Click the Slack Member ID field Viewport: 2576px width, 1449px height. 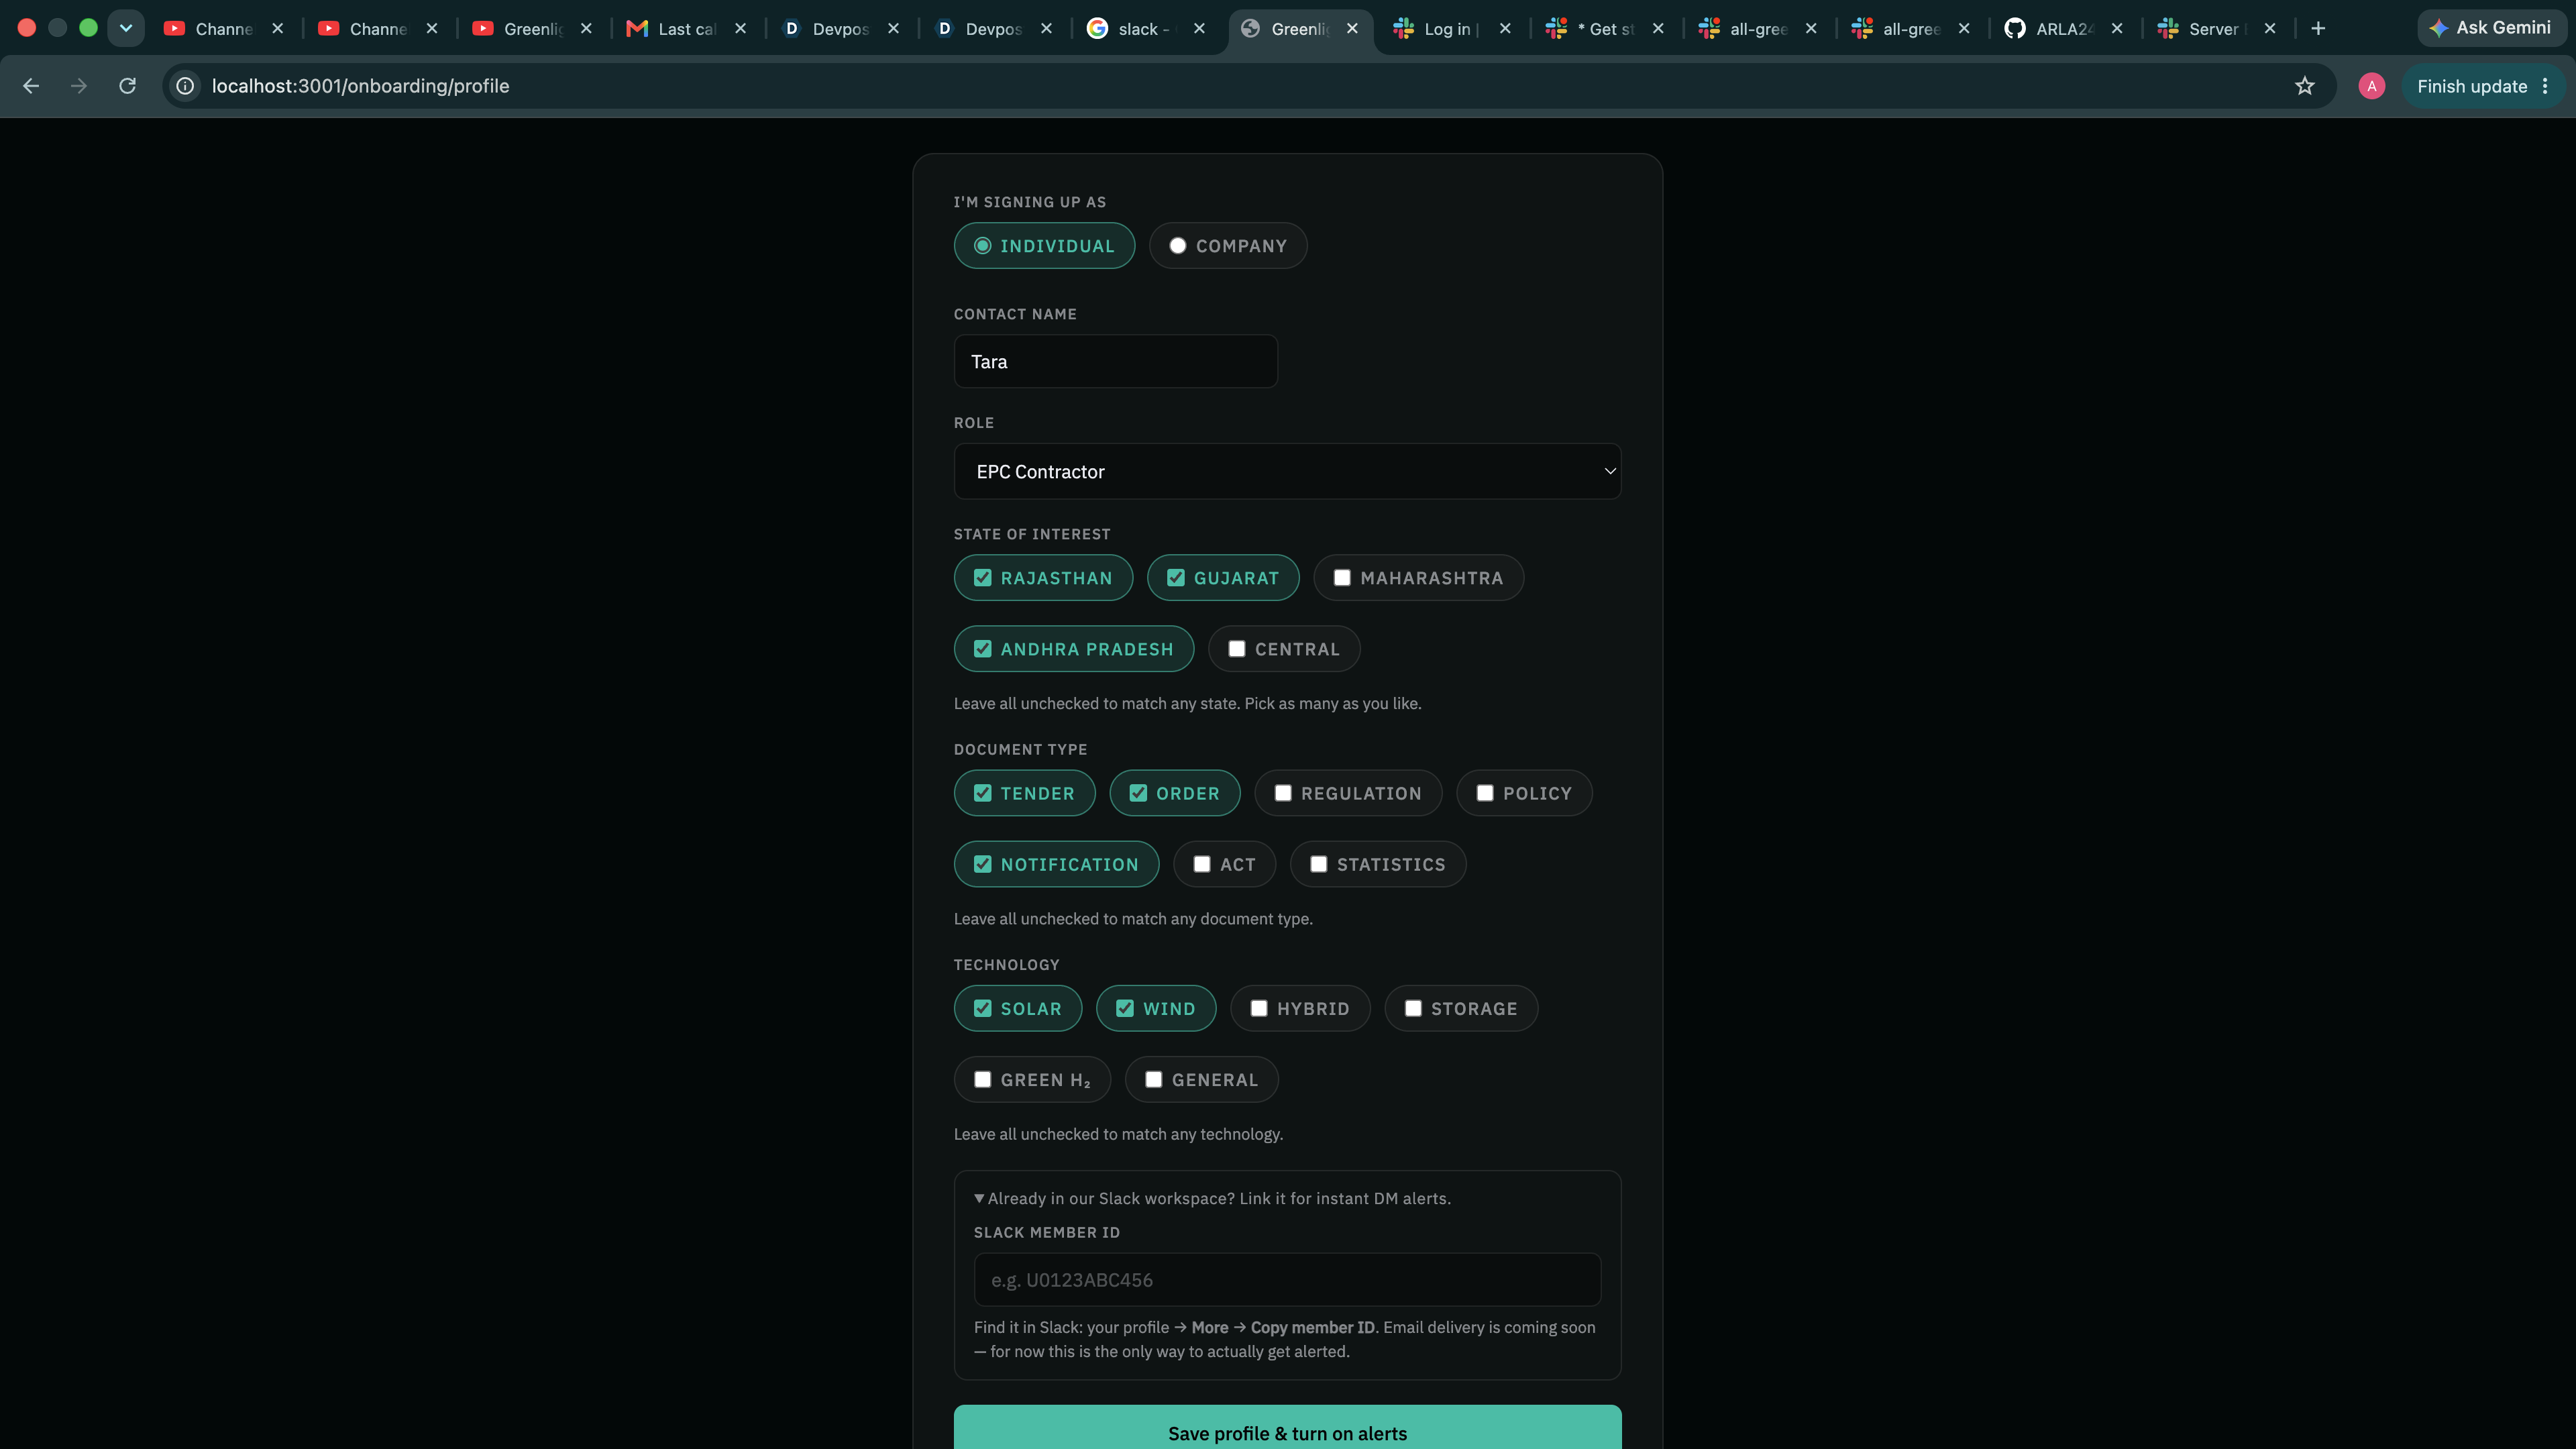click(1288, 1280)
